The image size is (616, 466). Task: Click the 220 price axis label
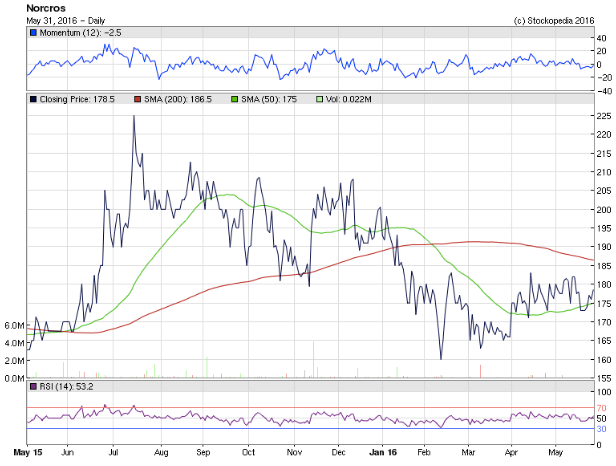[604, 135]
